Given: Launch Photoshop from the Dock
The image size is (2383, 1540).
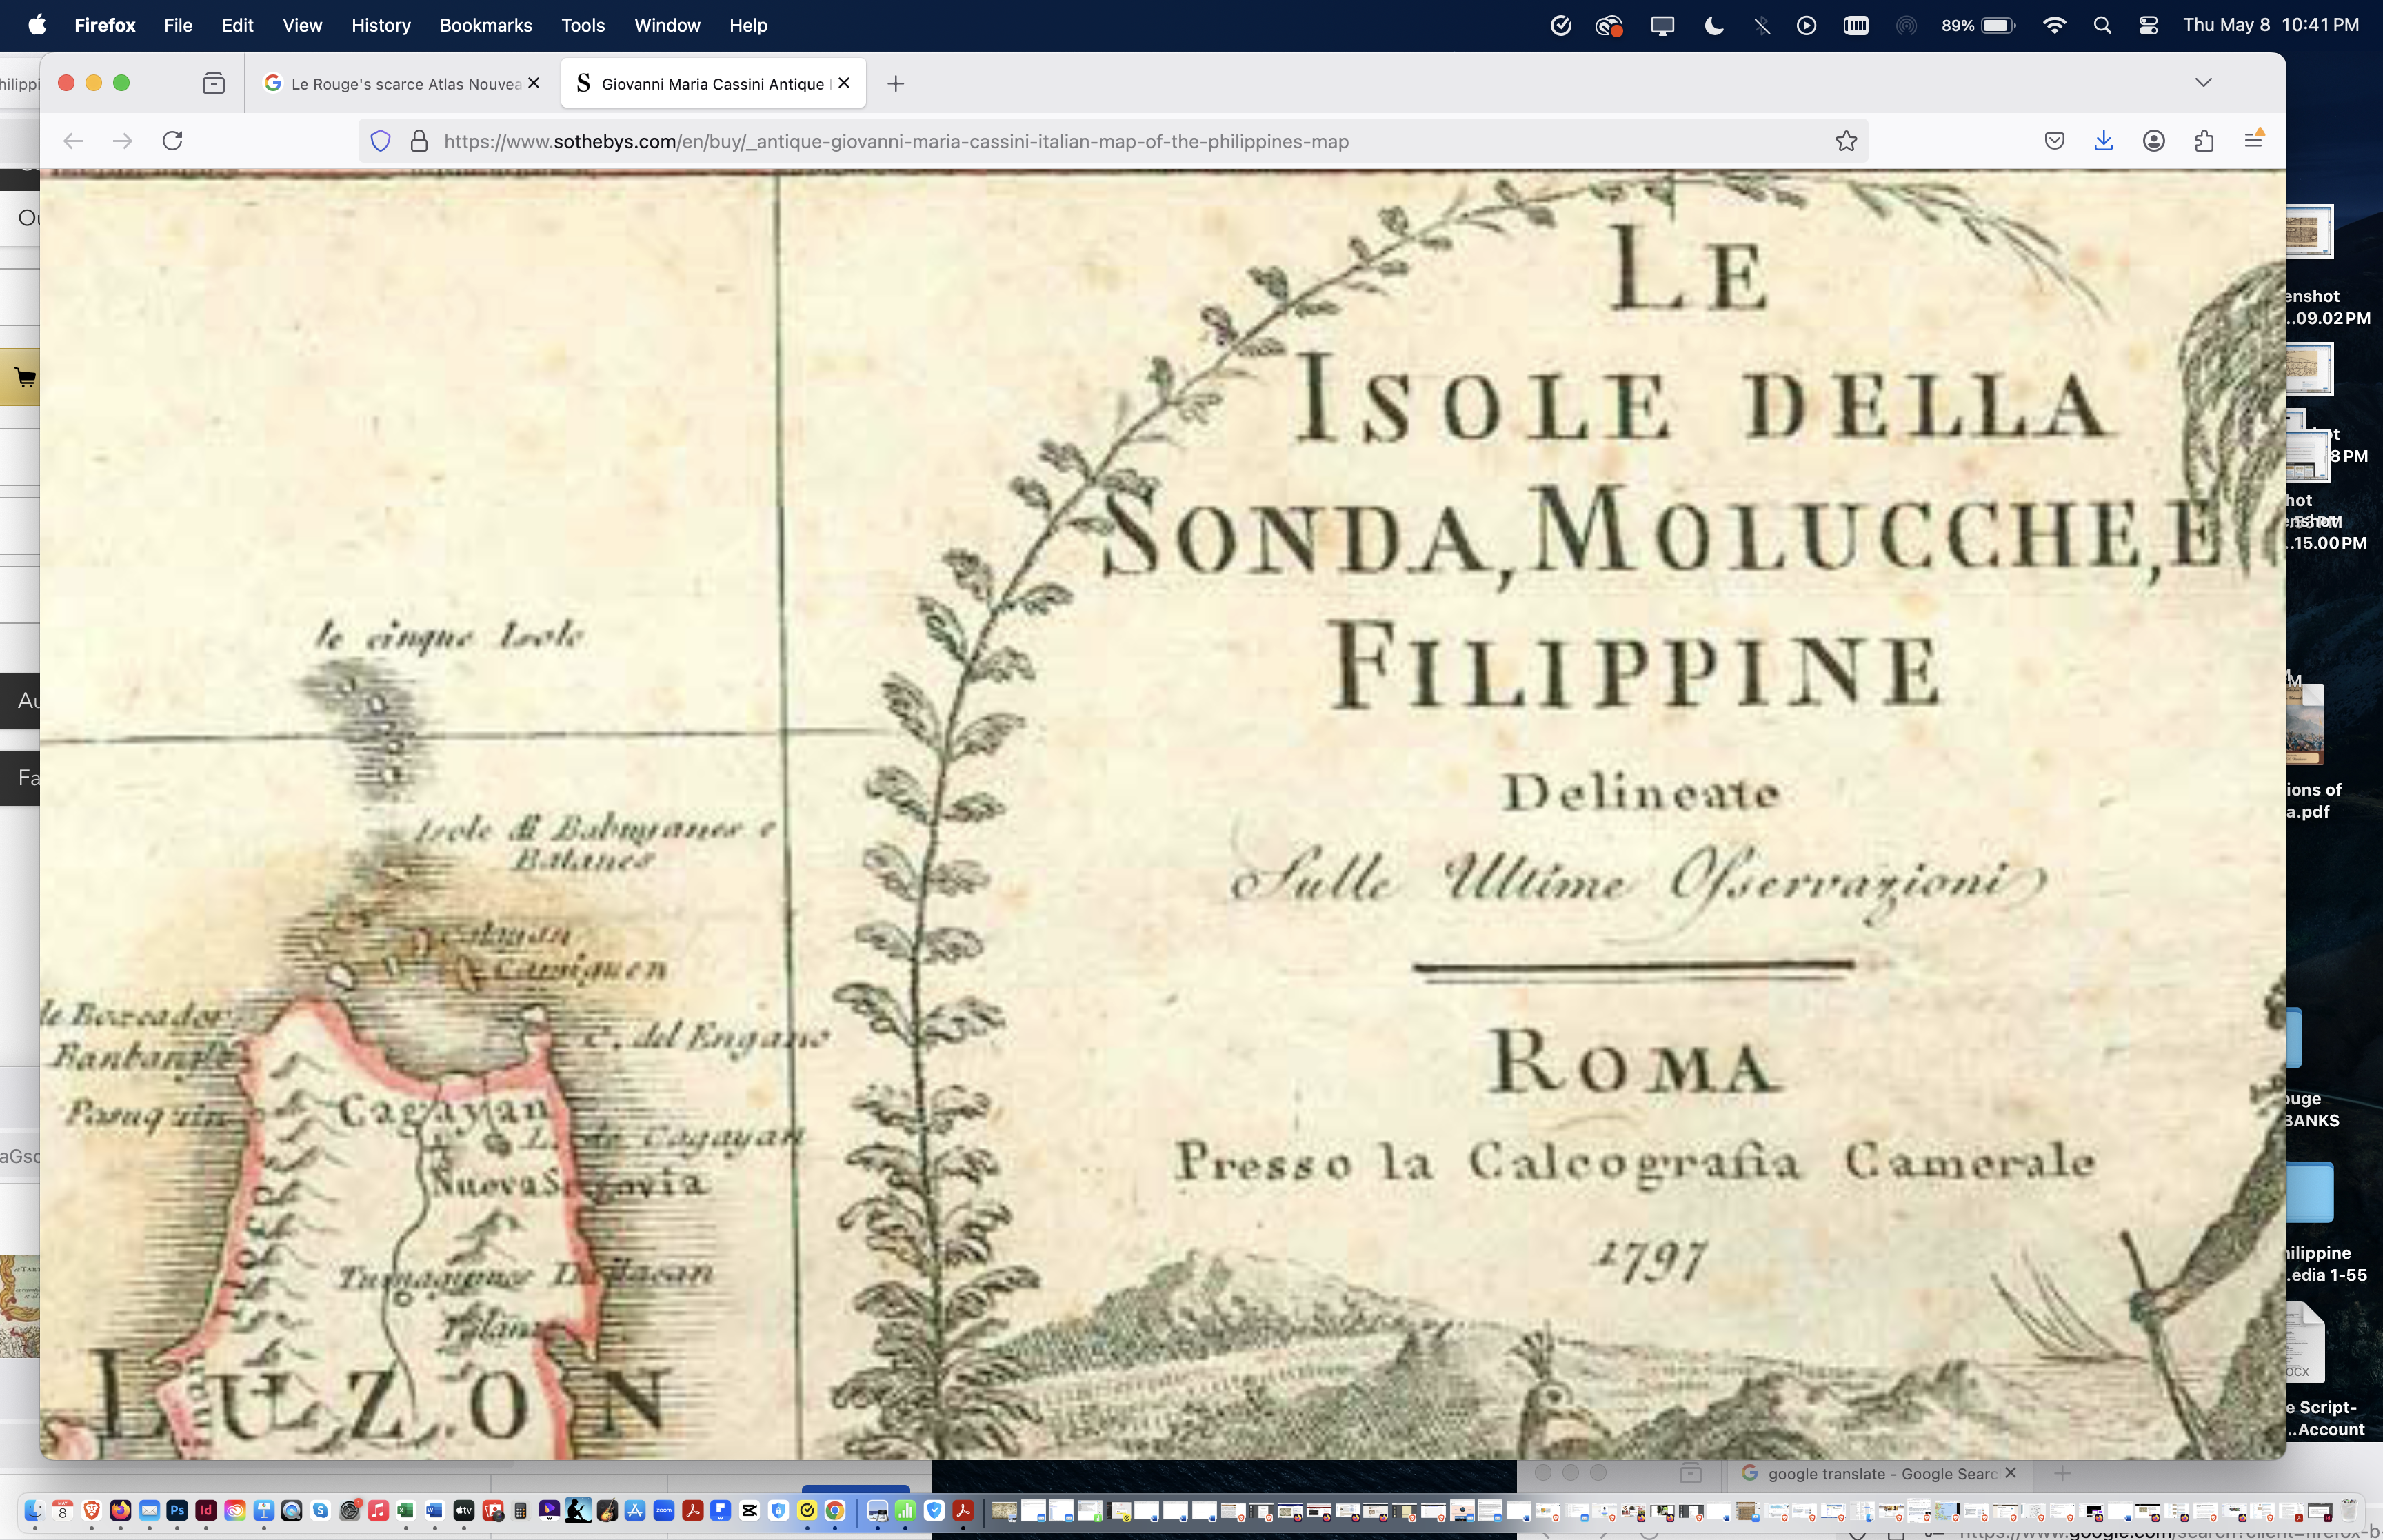Looking at the screenshot, I should pos(177,1510).
